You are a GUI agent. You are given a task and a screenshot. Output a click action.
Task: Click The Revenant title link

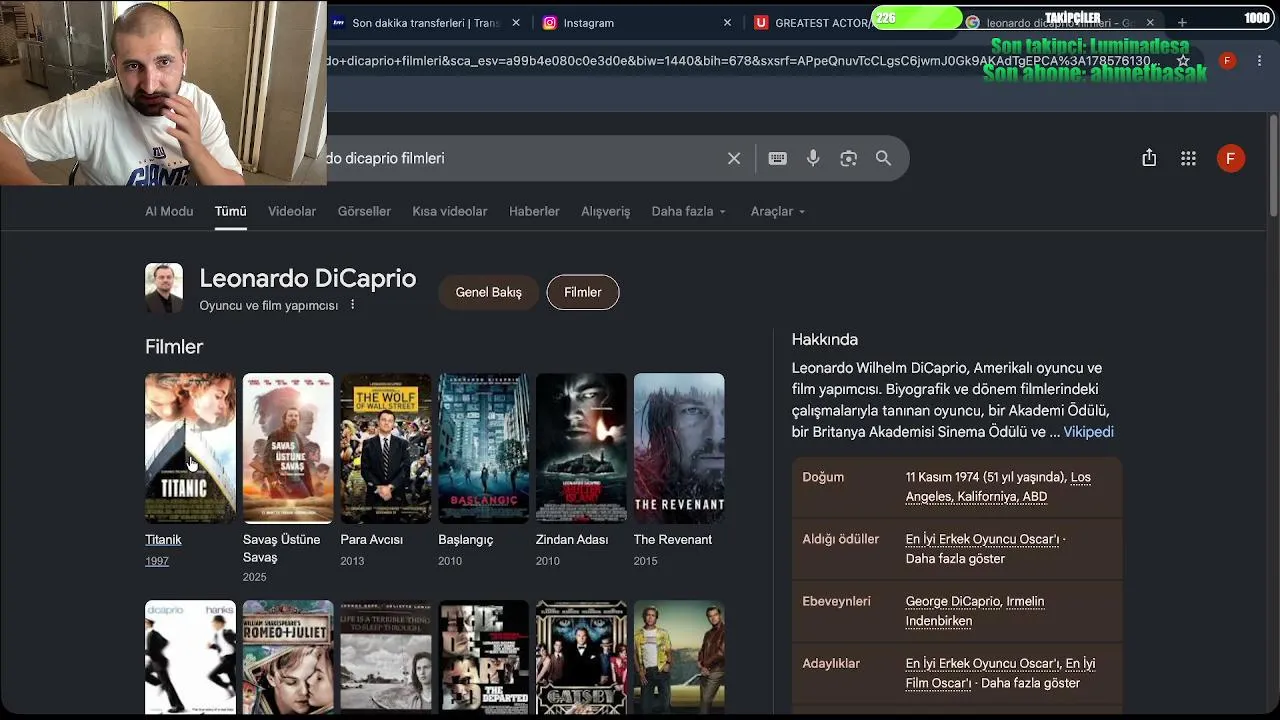673,539
